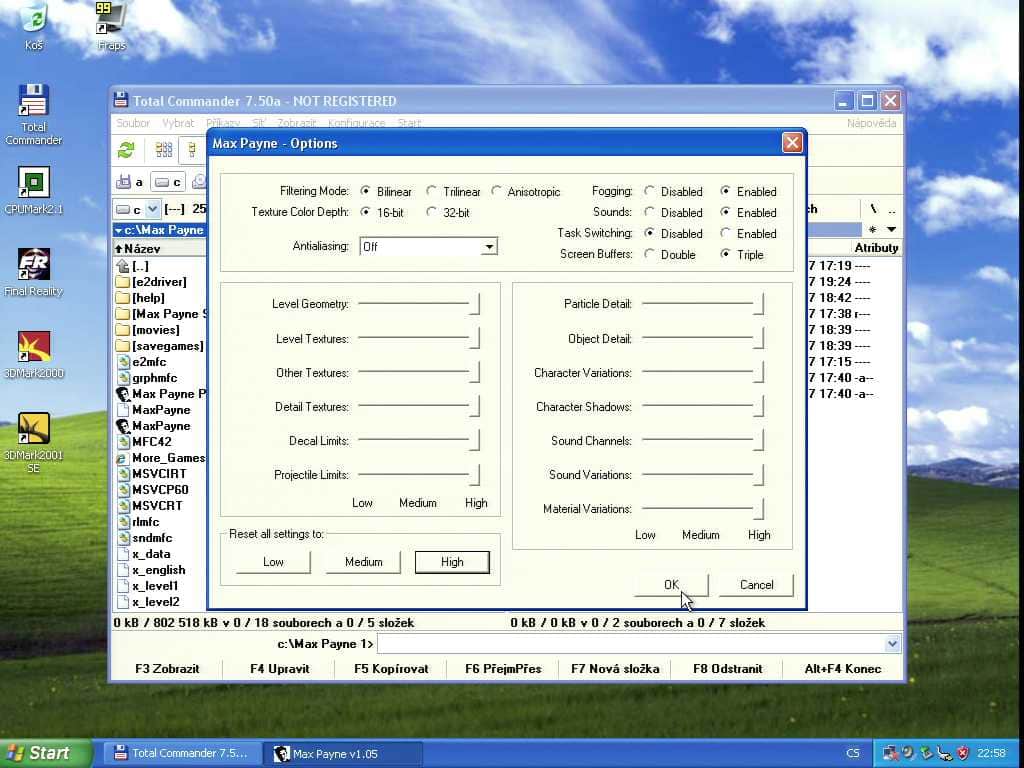
Task: Open the drive c dropdown in left panel
Action: (152, 209)
